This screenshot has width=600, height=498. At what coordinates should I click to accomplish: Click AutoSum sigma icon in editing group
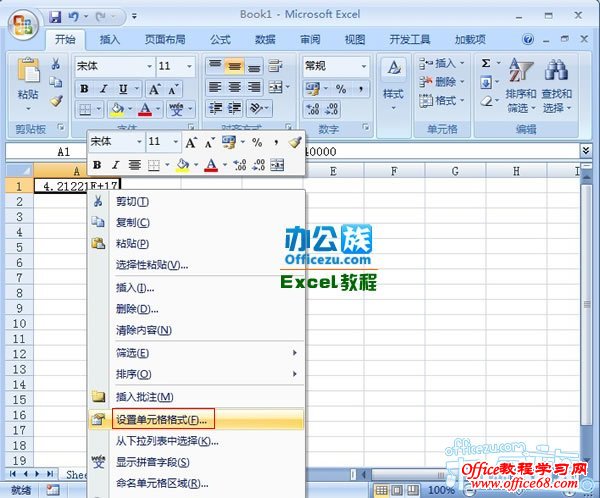(x=486, y=63)
